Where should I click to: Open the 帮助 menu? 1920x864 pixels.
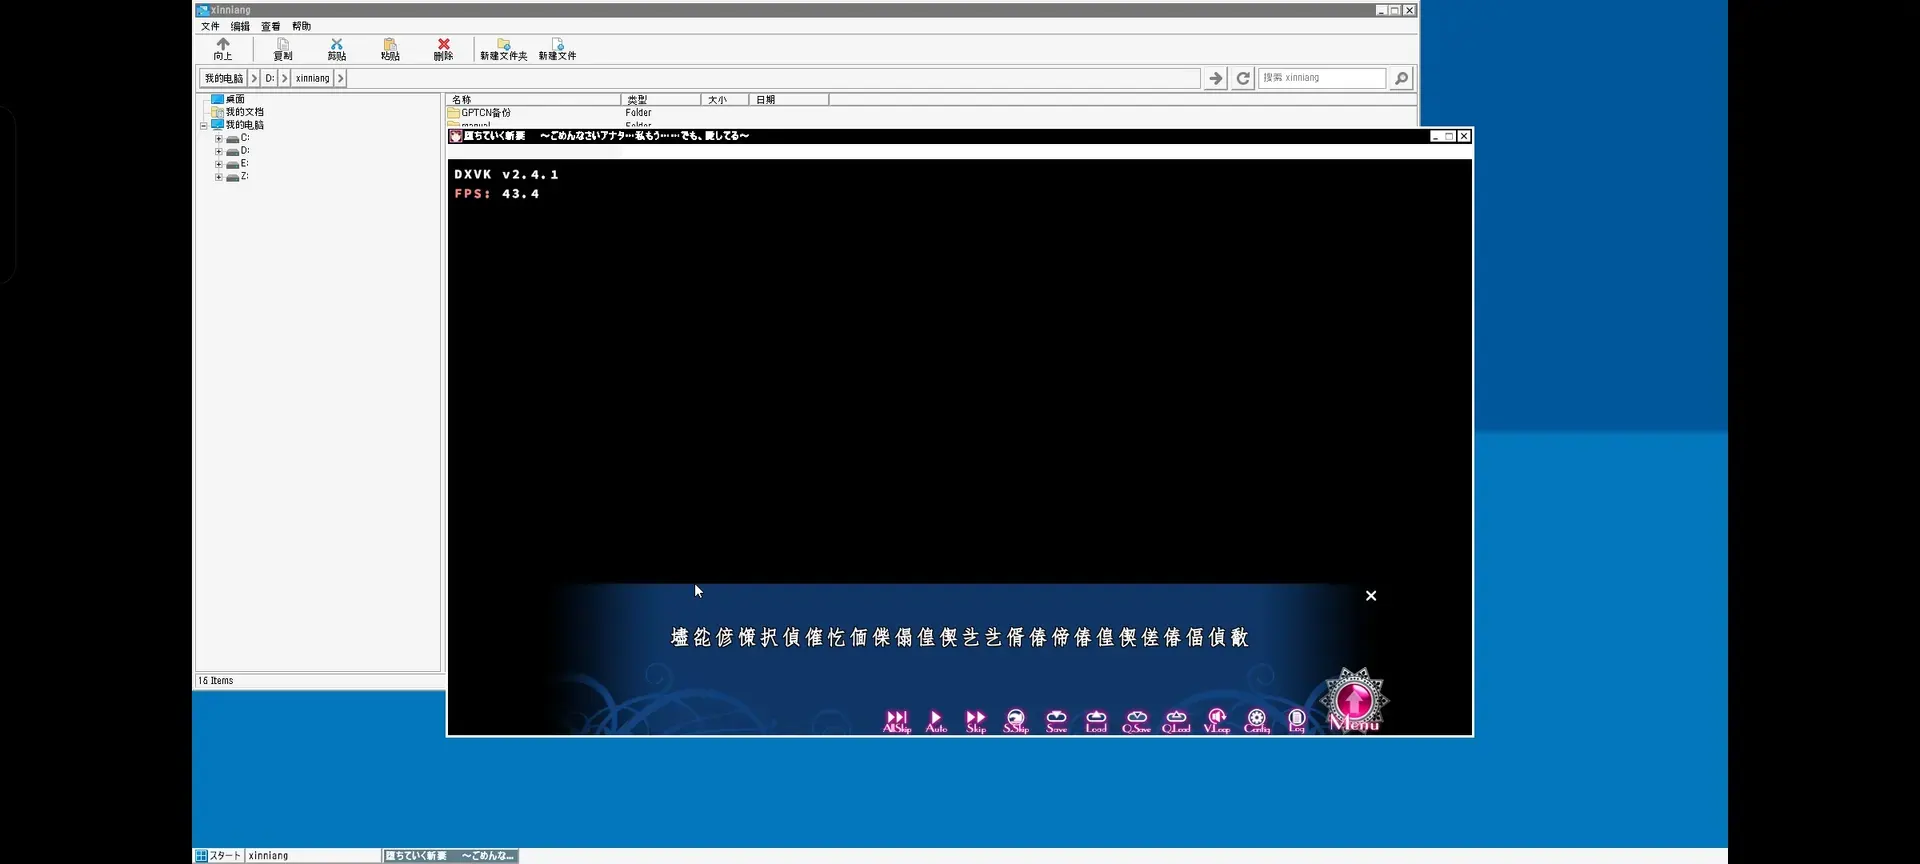(301, 26)
